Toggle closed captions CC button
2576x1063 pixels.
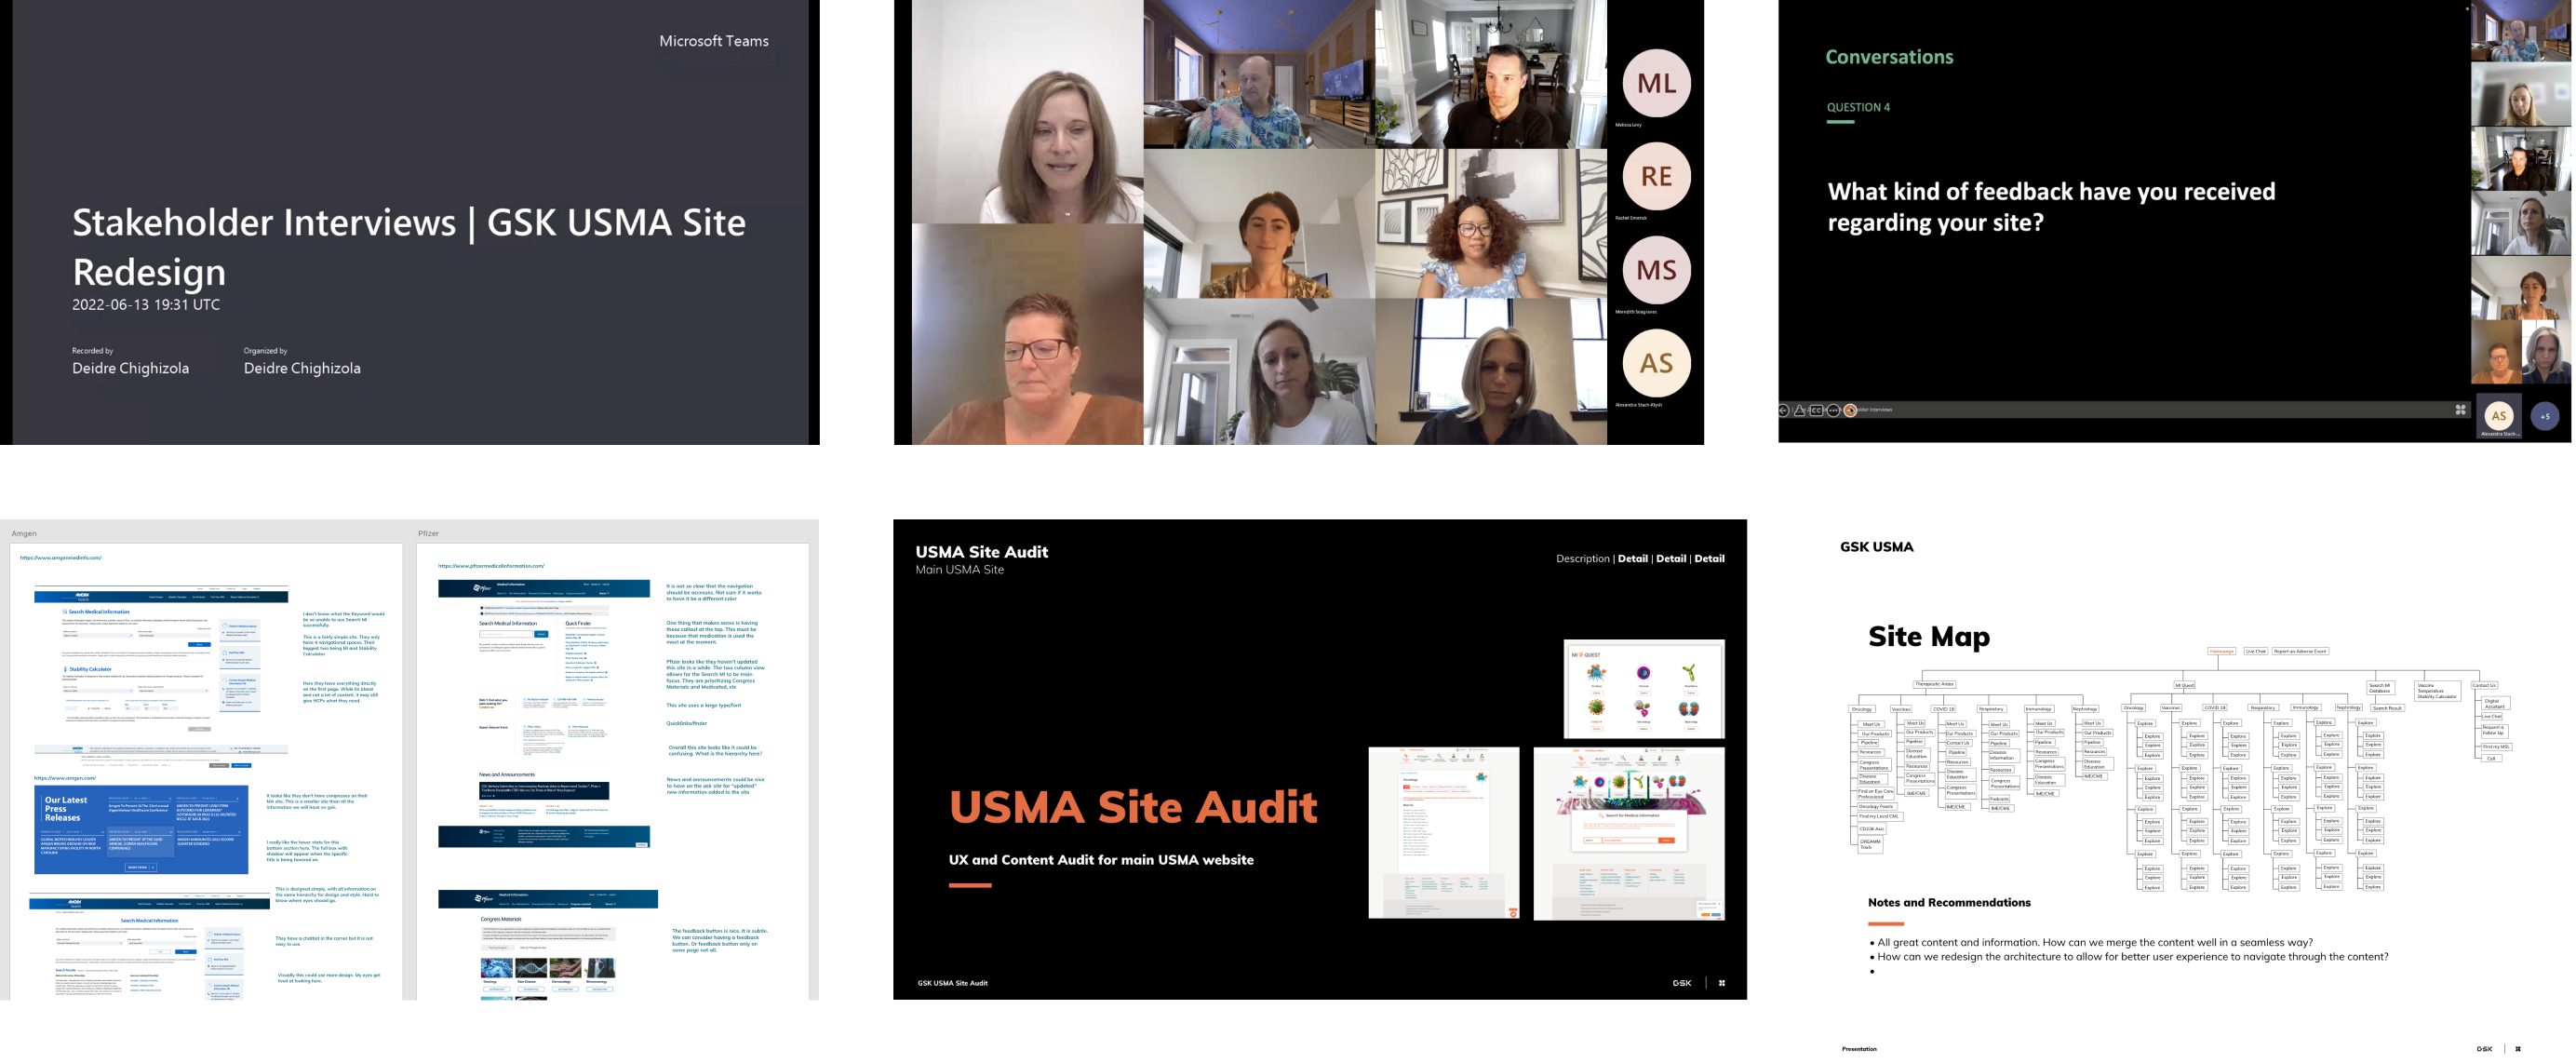1817,411
